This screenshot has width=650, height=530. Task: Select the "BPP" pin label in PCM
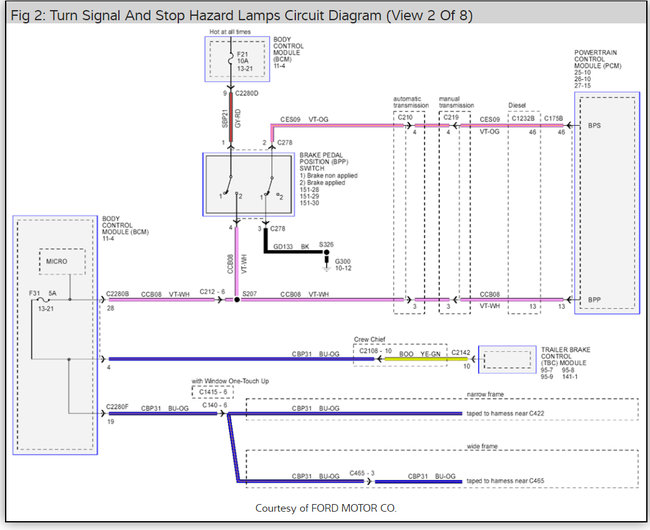[x=594, y=300]
